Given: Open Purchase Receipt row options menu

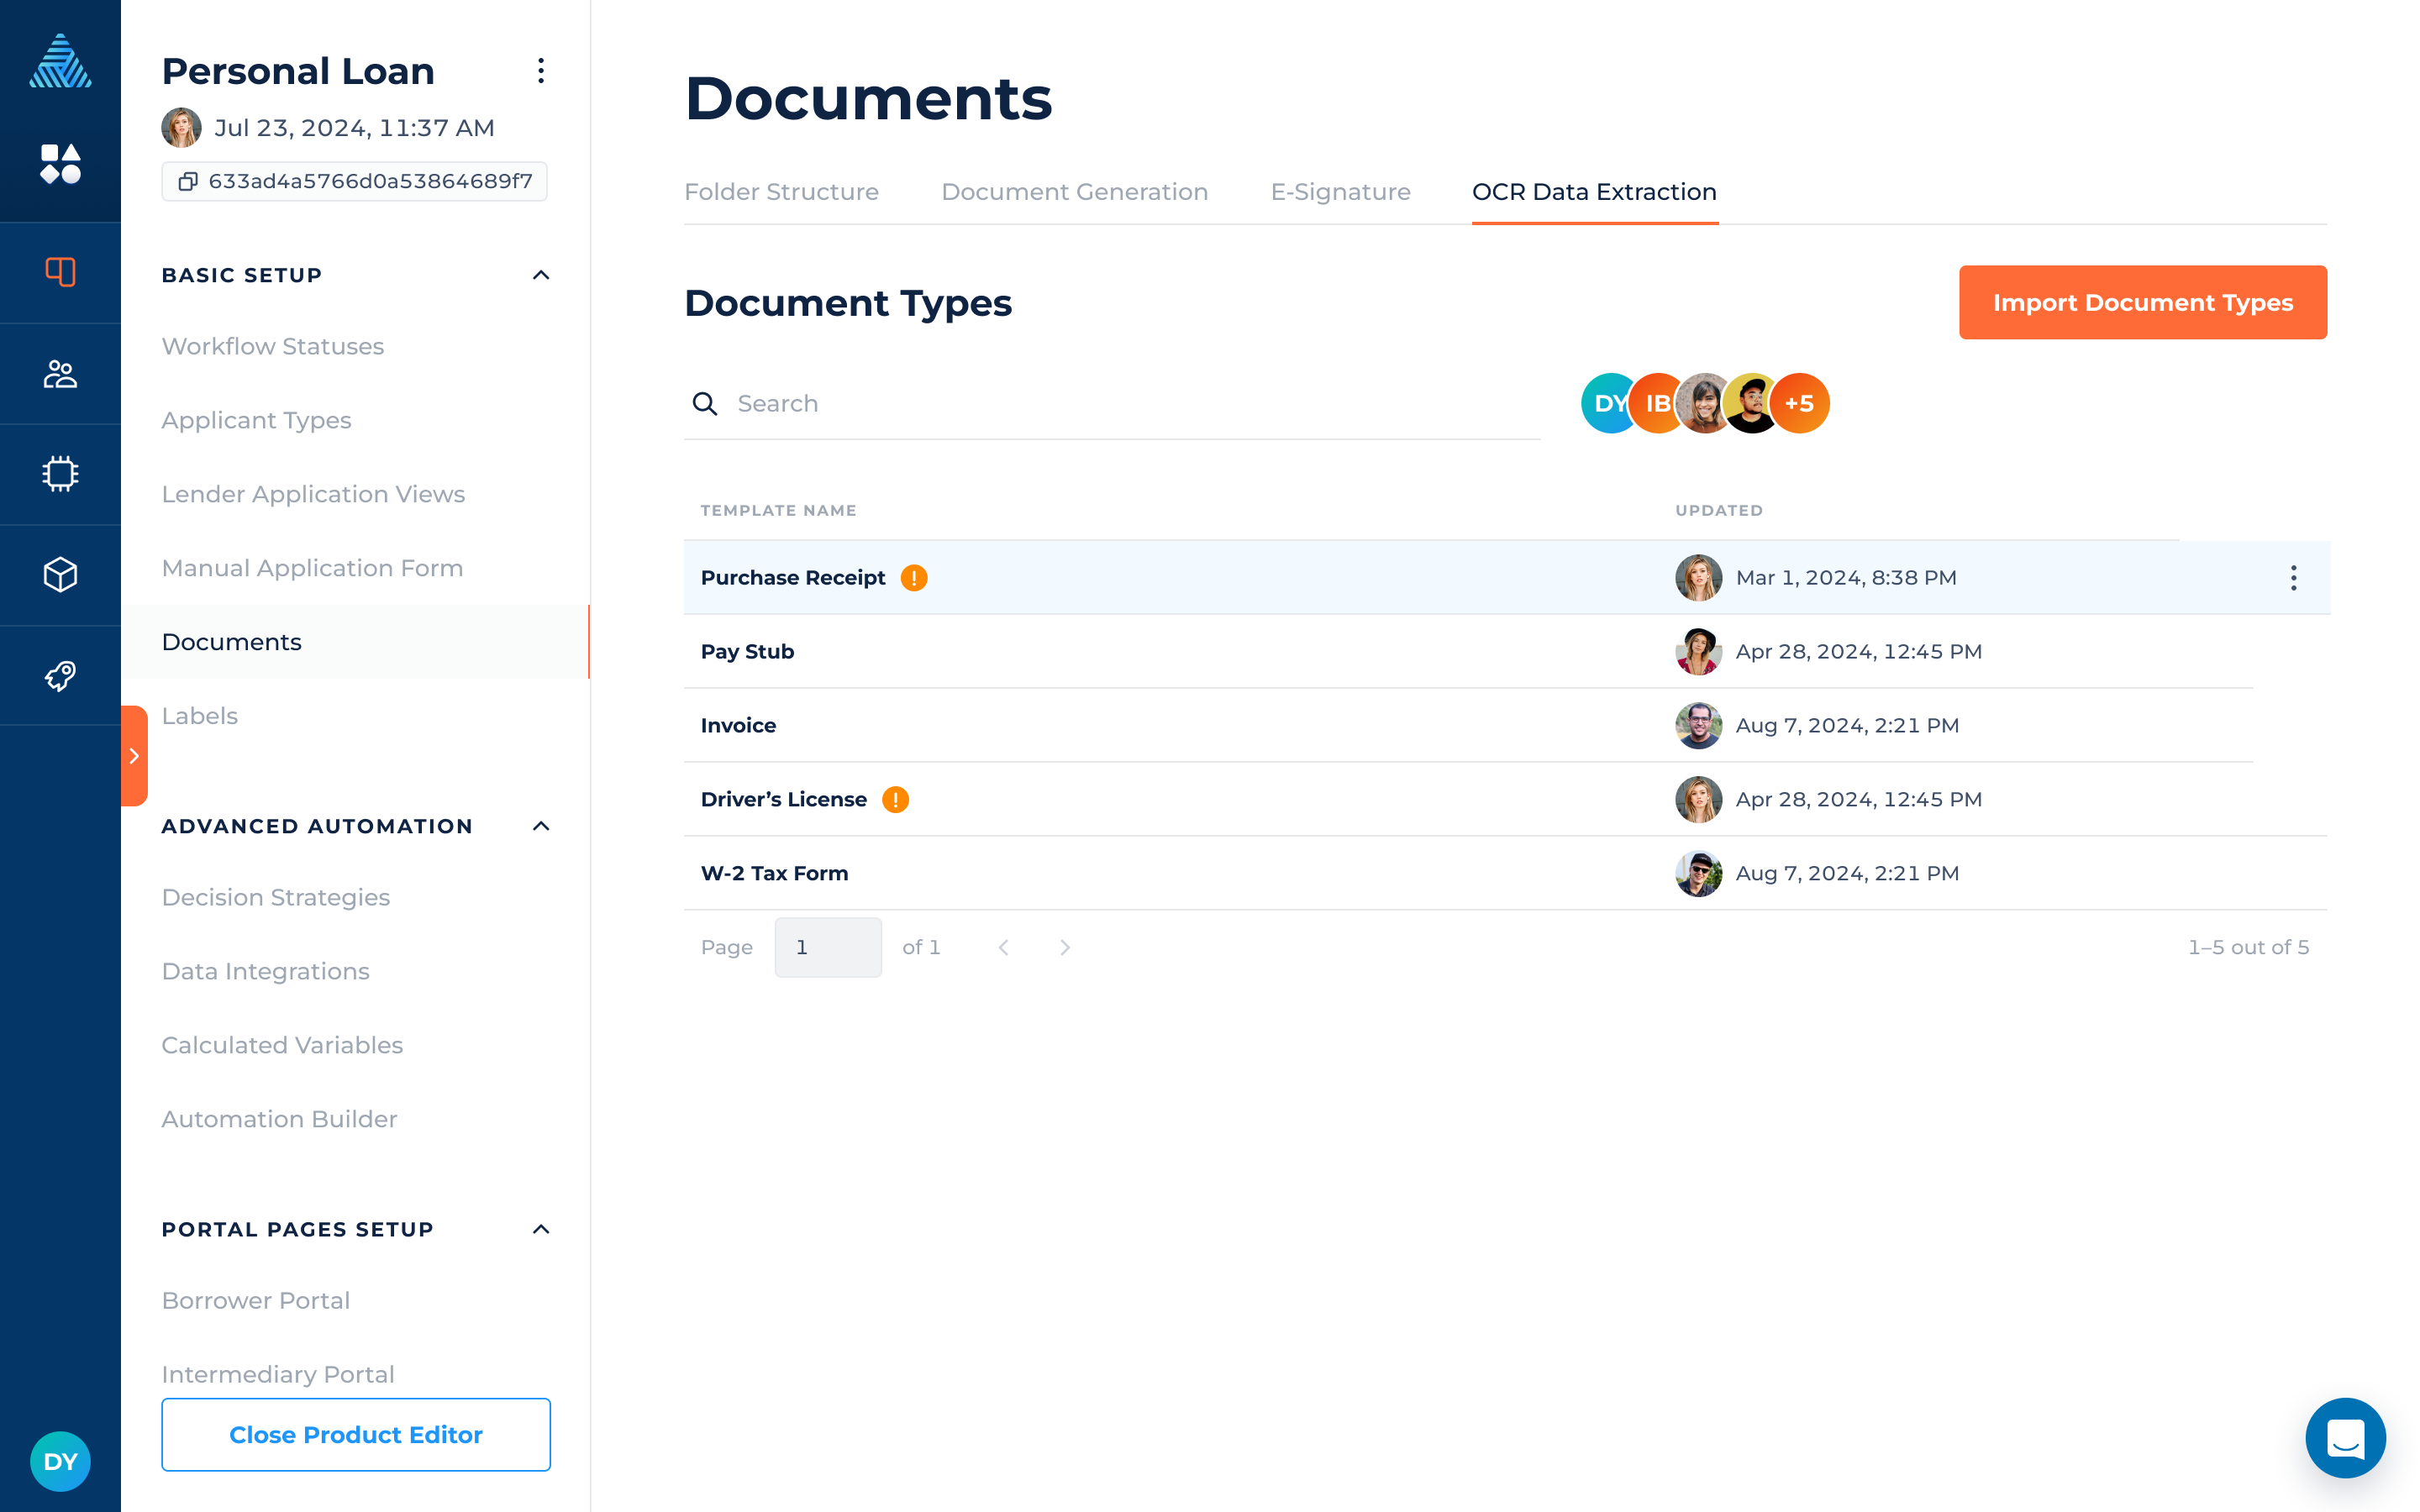Looking at the screenshot, I should (2293, 578).
